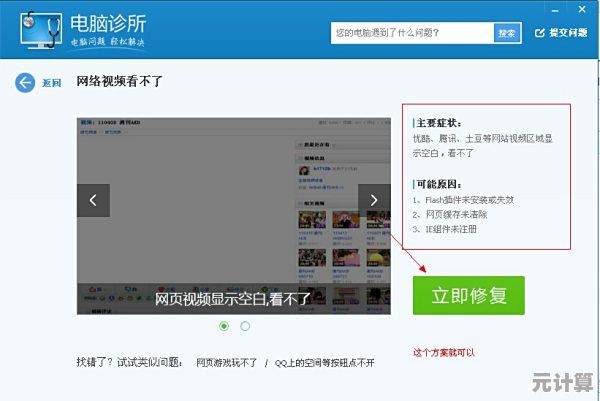Viewport: 600px width, 401px height.
Task: Click the blue back arrow icon
Action: (25, 82)
